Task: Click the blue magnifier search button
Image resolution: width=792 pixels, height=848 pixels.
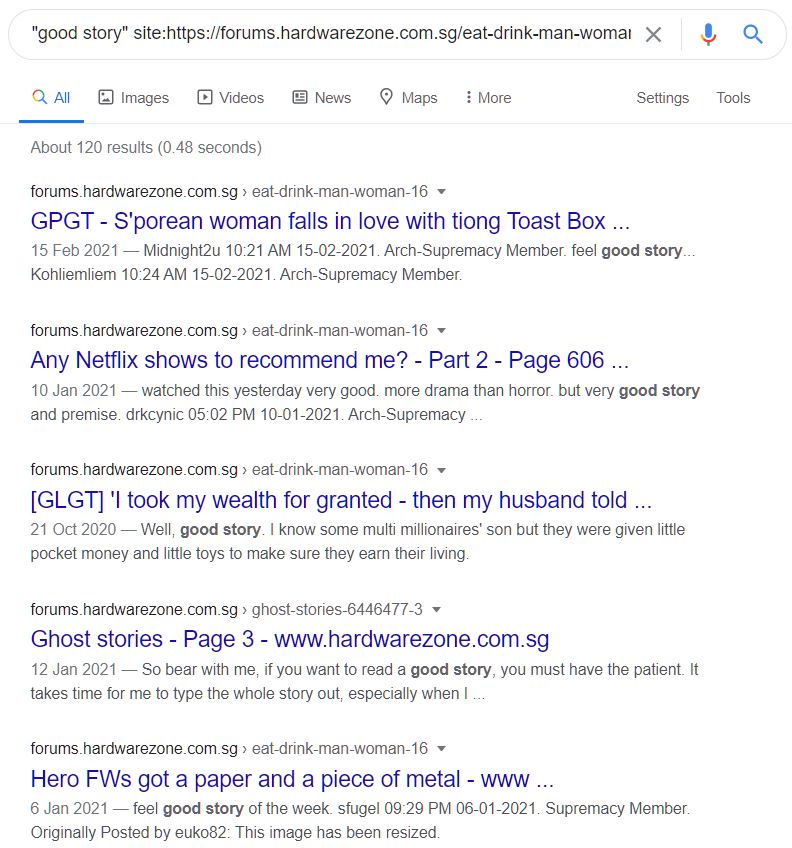Action: tap(753, 35)
